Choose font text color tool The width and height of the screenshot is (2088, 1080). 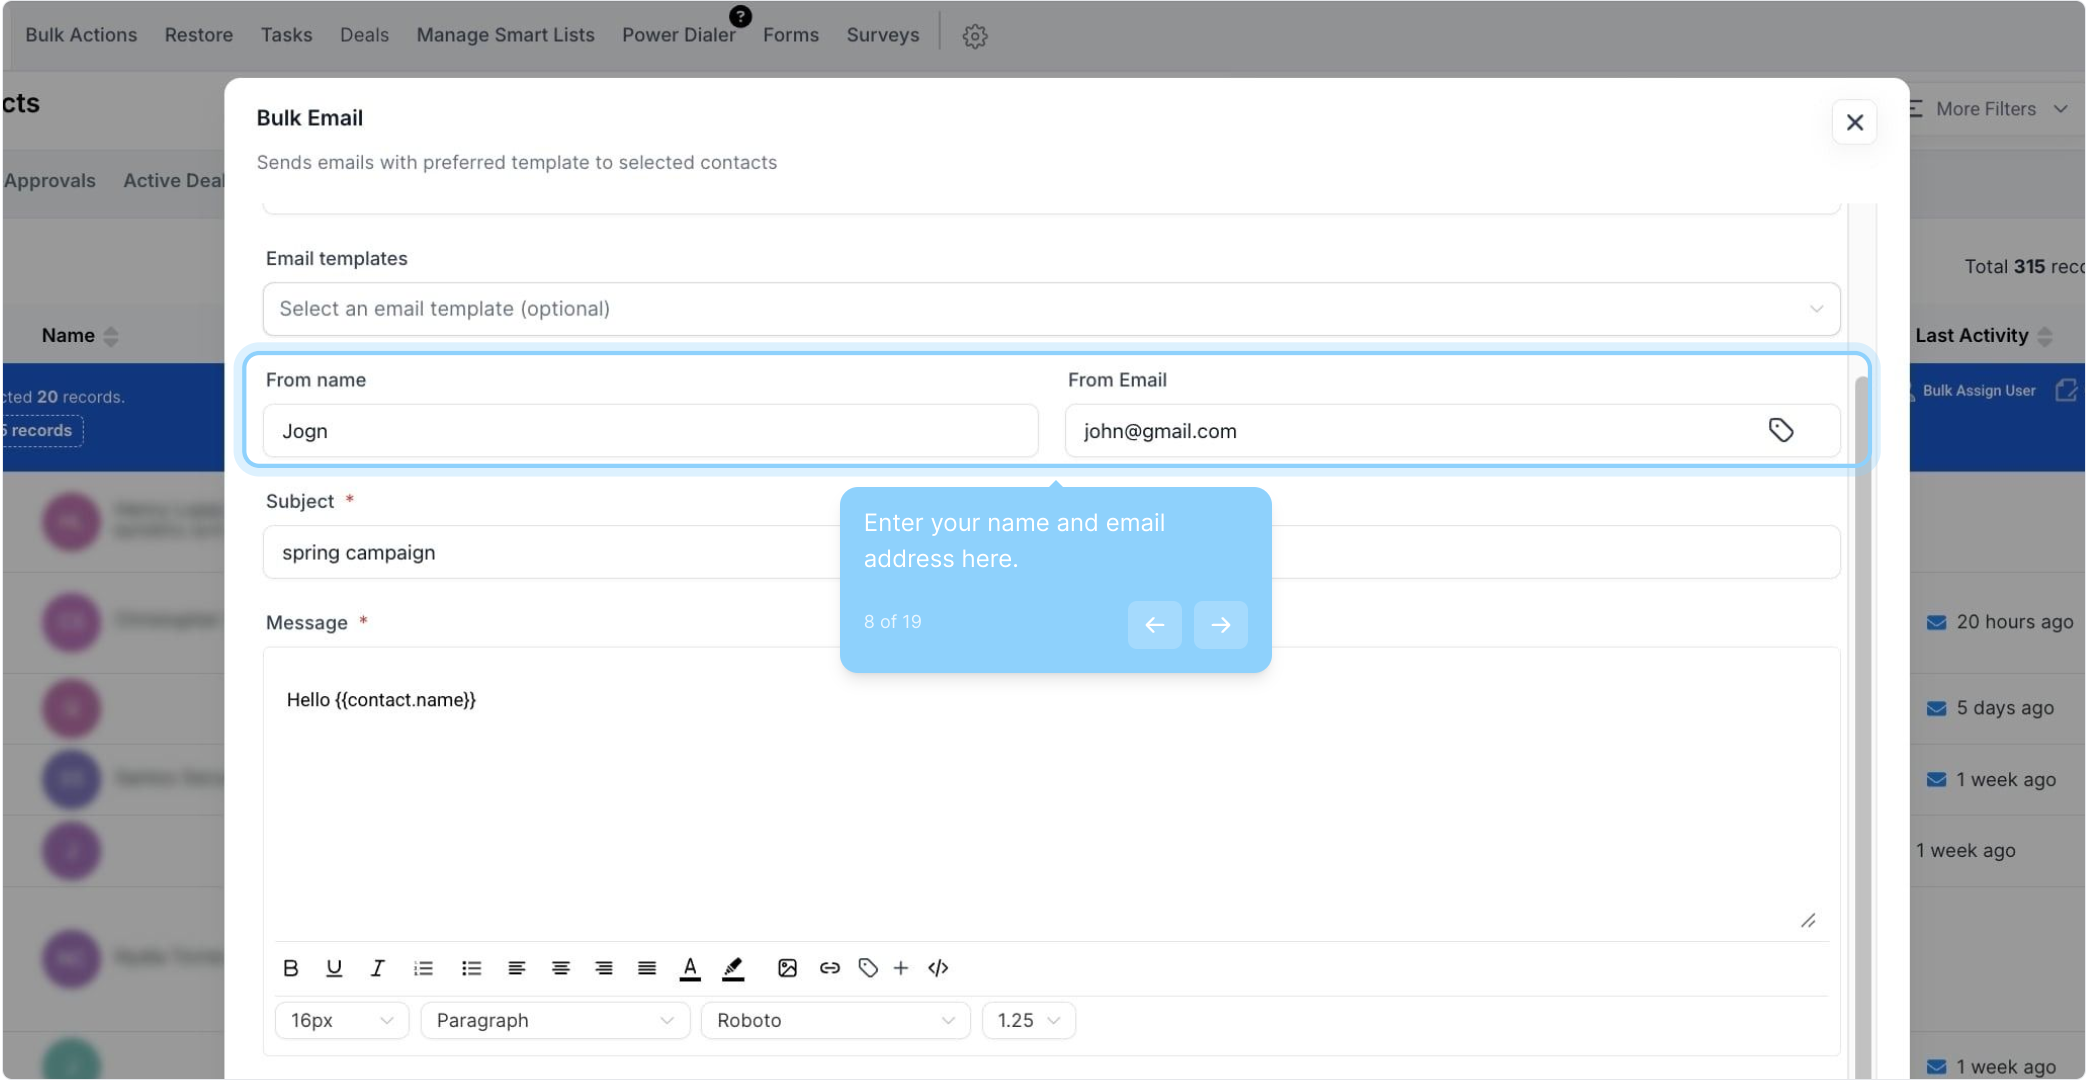click(x=690, y=968)
